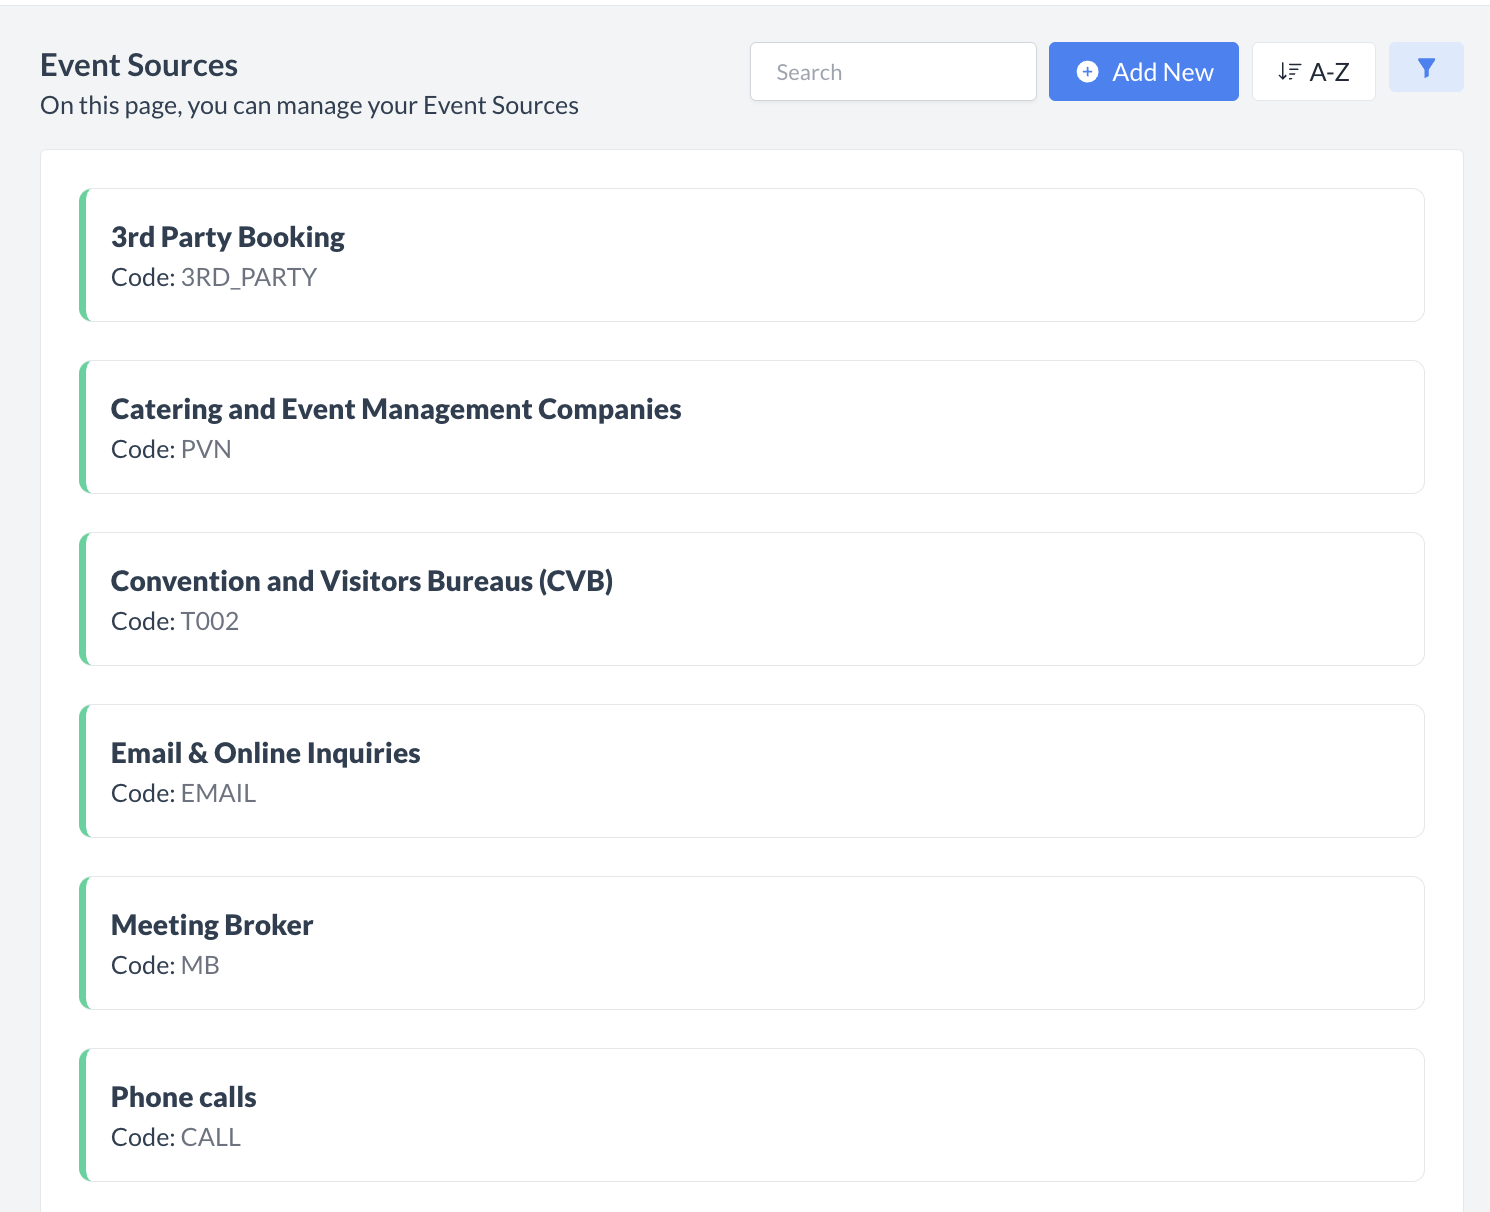Click the sort arrows icon beside A-Z
1490x1212 pixels.
click(x=1289, y=72)
